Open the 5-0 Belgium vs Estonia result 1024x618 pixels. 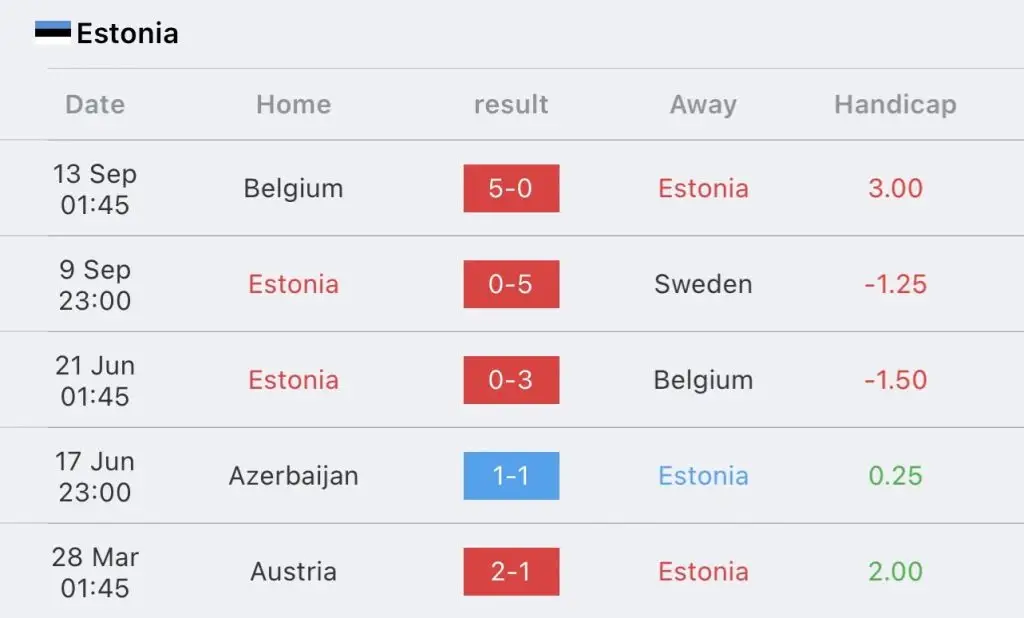point(511,188)
